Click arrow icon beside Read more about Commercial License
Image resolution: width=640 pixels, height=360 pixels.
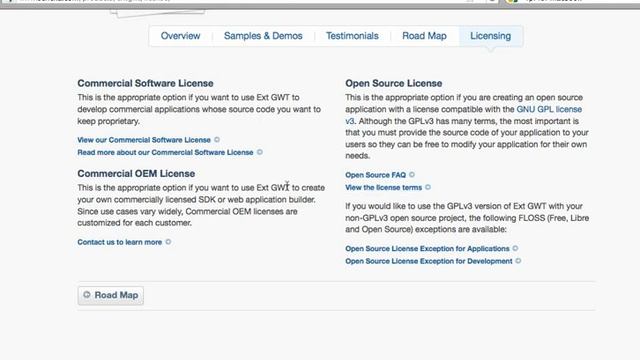click(x=260, y=152)
